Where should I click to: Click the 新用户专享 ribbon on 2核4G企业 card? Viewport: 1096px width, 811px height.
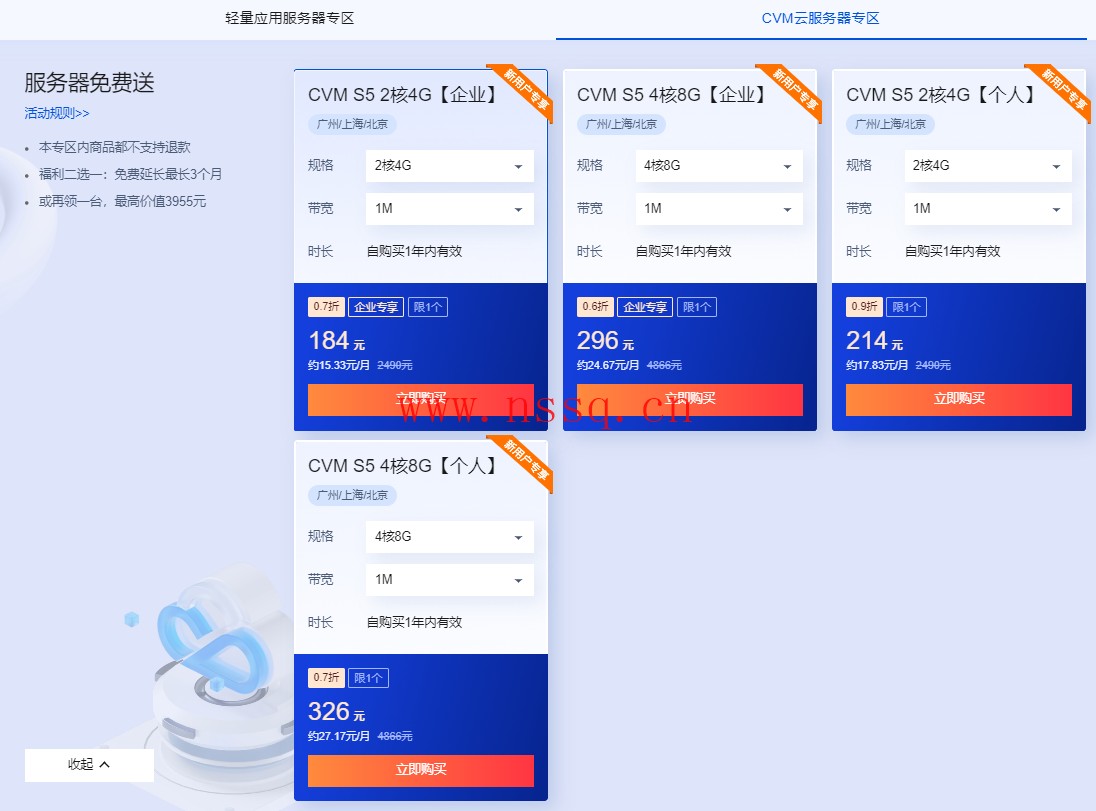[x=525, y=90]
